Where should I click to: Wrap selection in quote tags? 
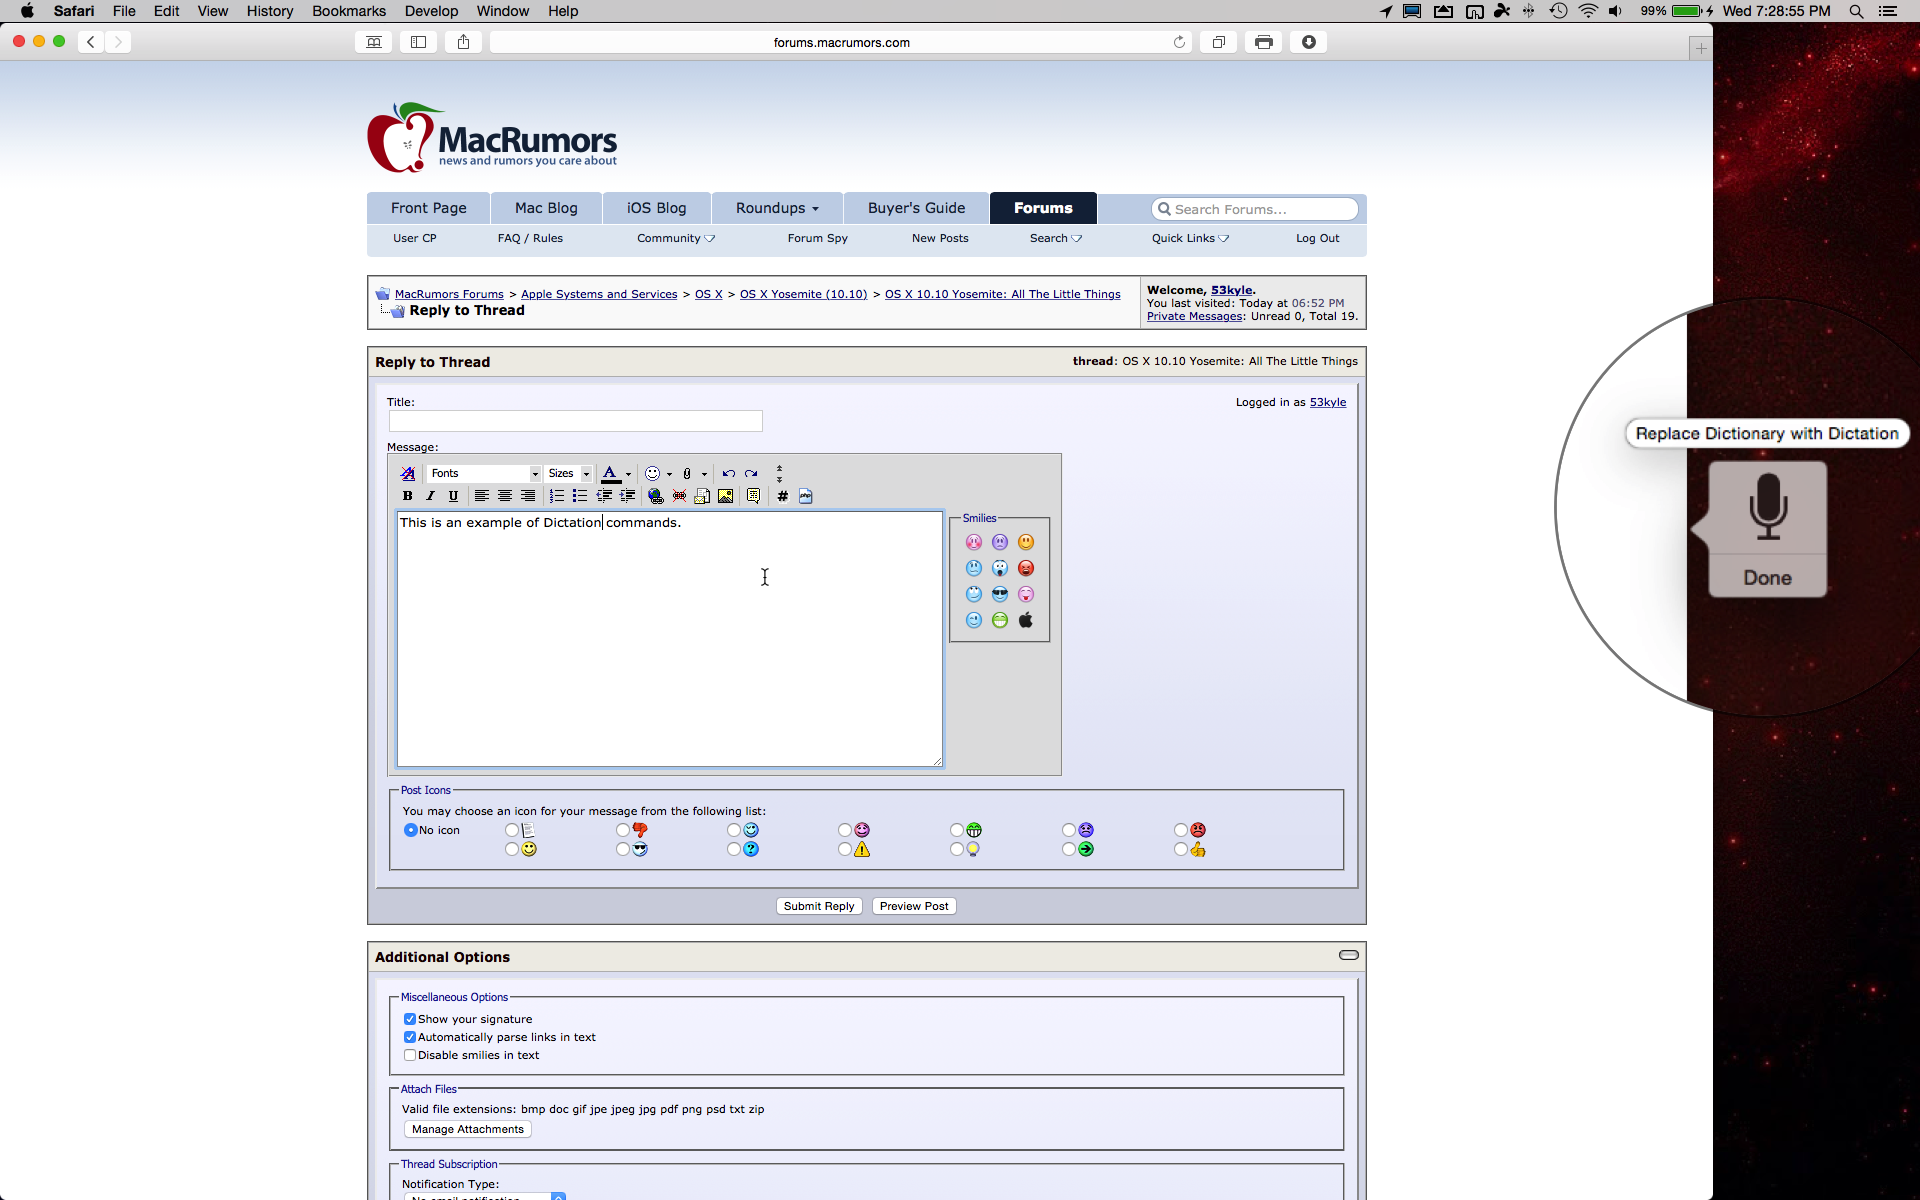[x=754, y=496]
